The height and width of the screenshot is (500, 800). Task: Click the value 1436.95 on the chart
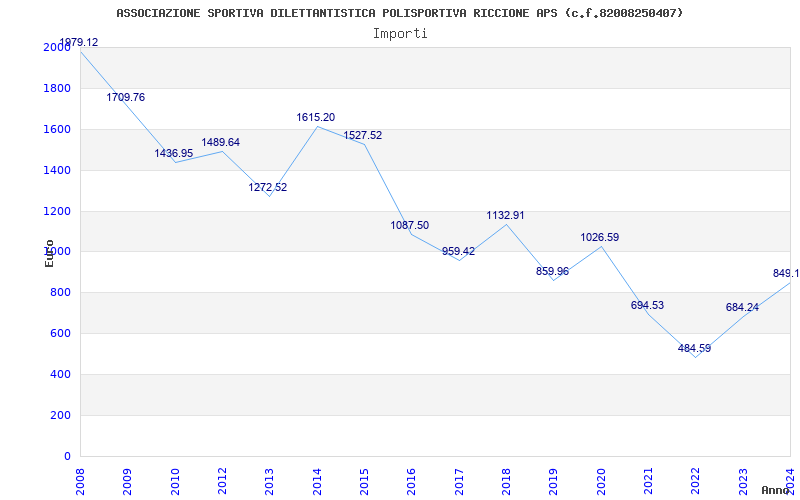pyautogui.click(x=173, y=153)
